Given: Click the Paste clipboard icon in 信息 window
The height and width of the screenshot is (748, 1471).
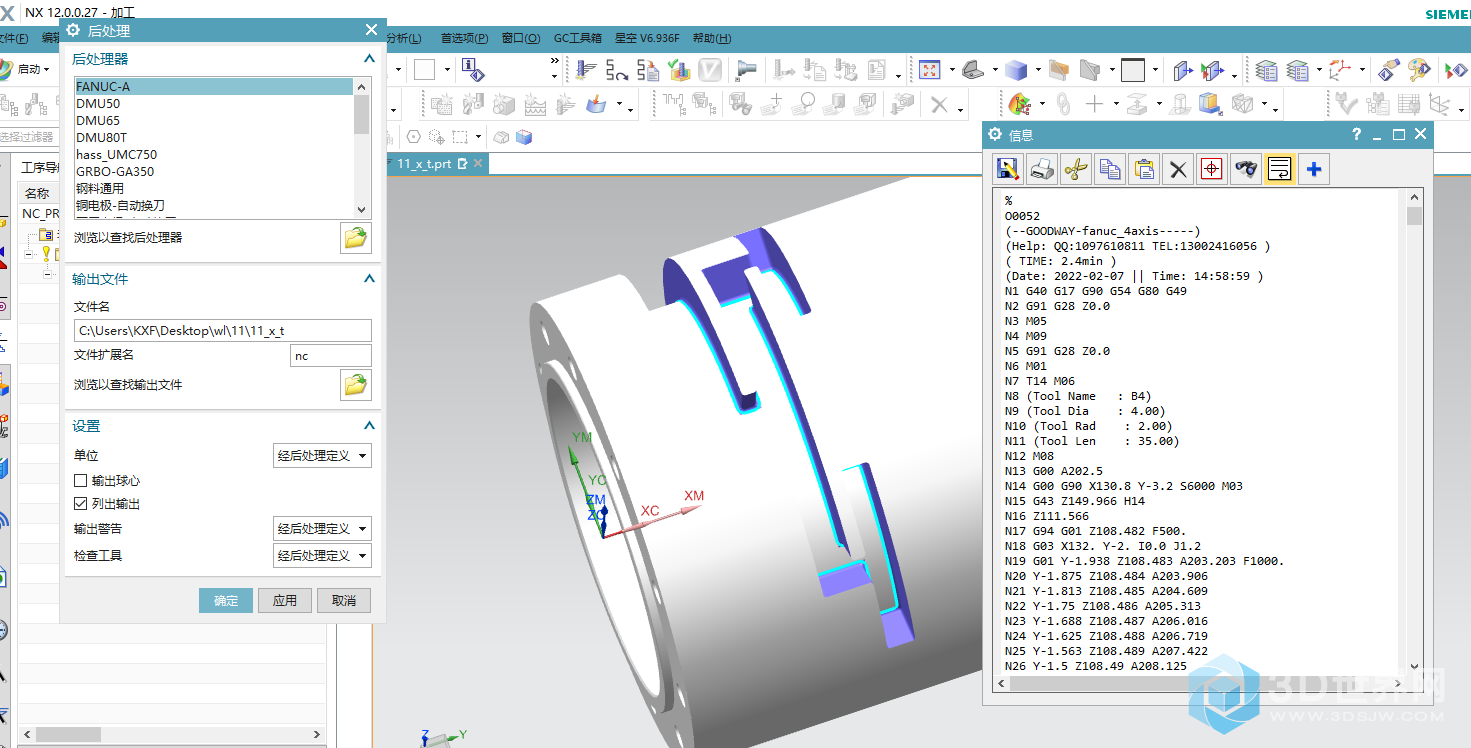Looking at the screenshot, I should tap(1144, 170).
